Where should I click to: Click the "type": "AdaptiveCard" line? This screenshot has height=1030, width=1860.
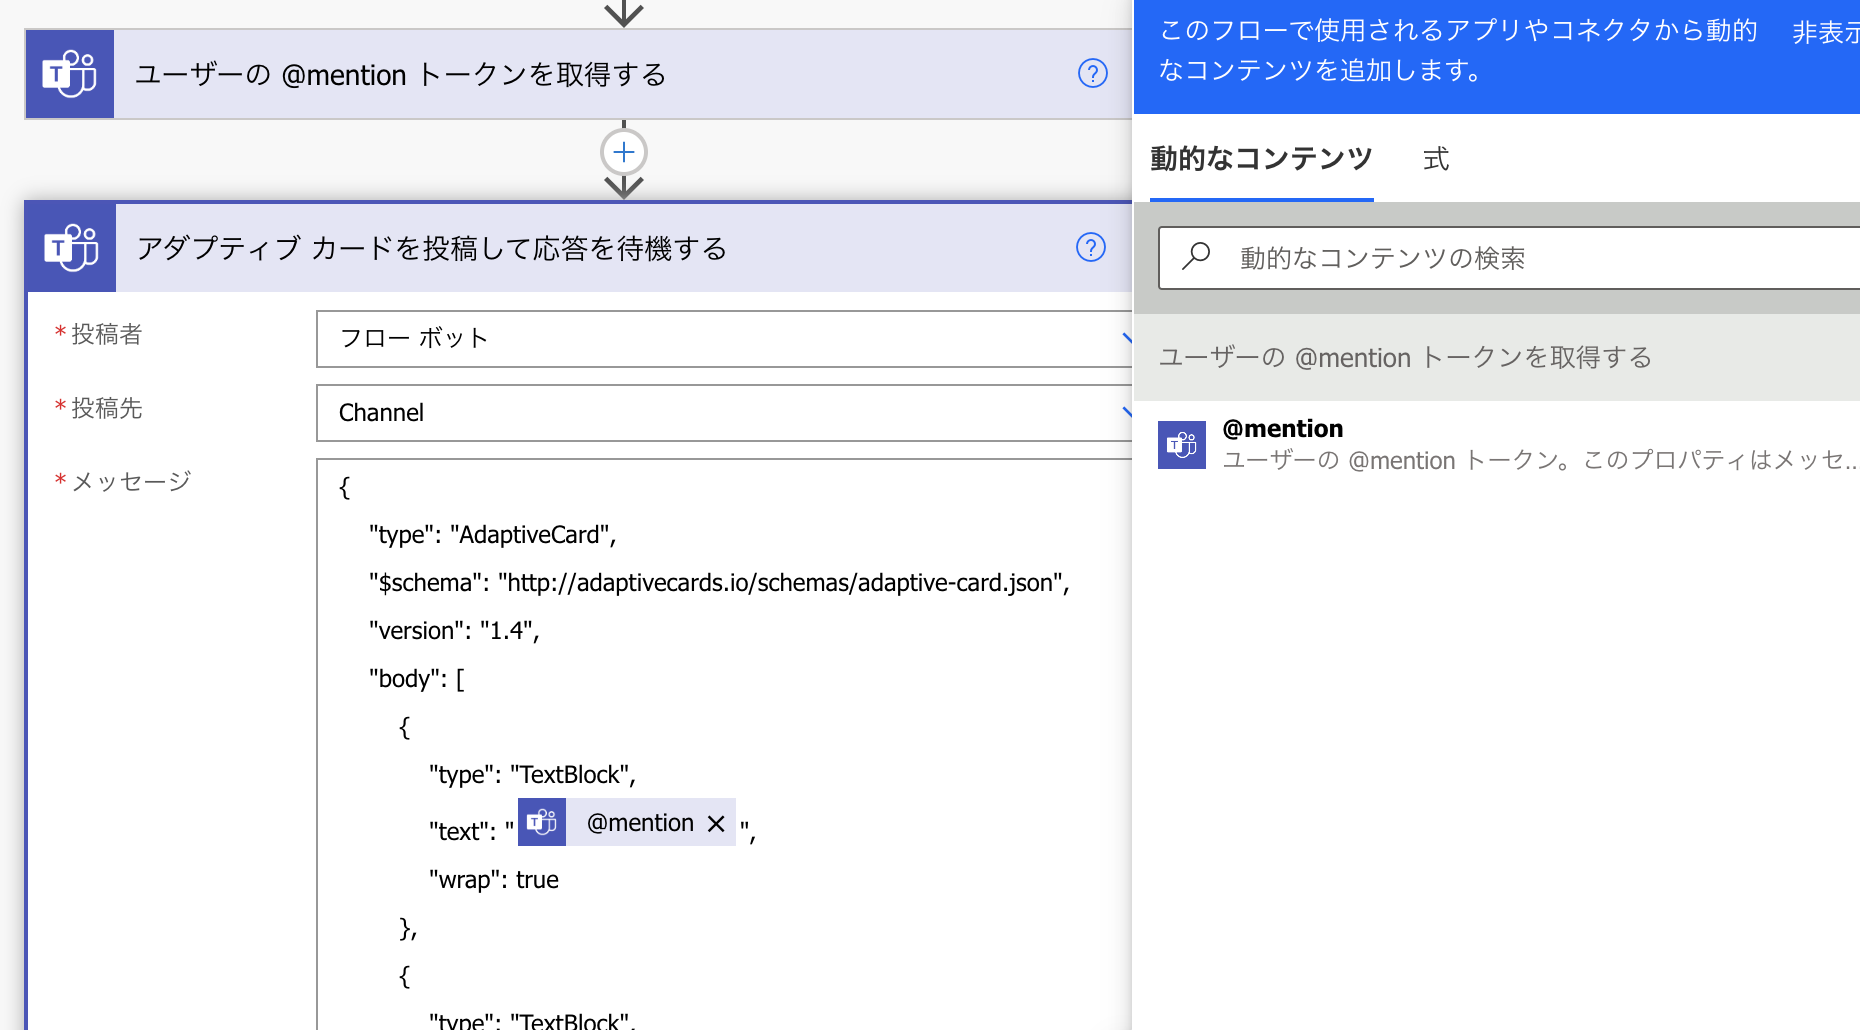point(492,535)
